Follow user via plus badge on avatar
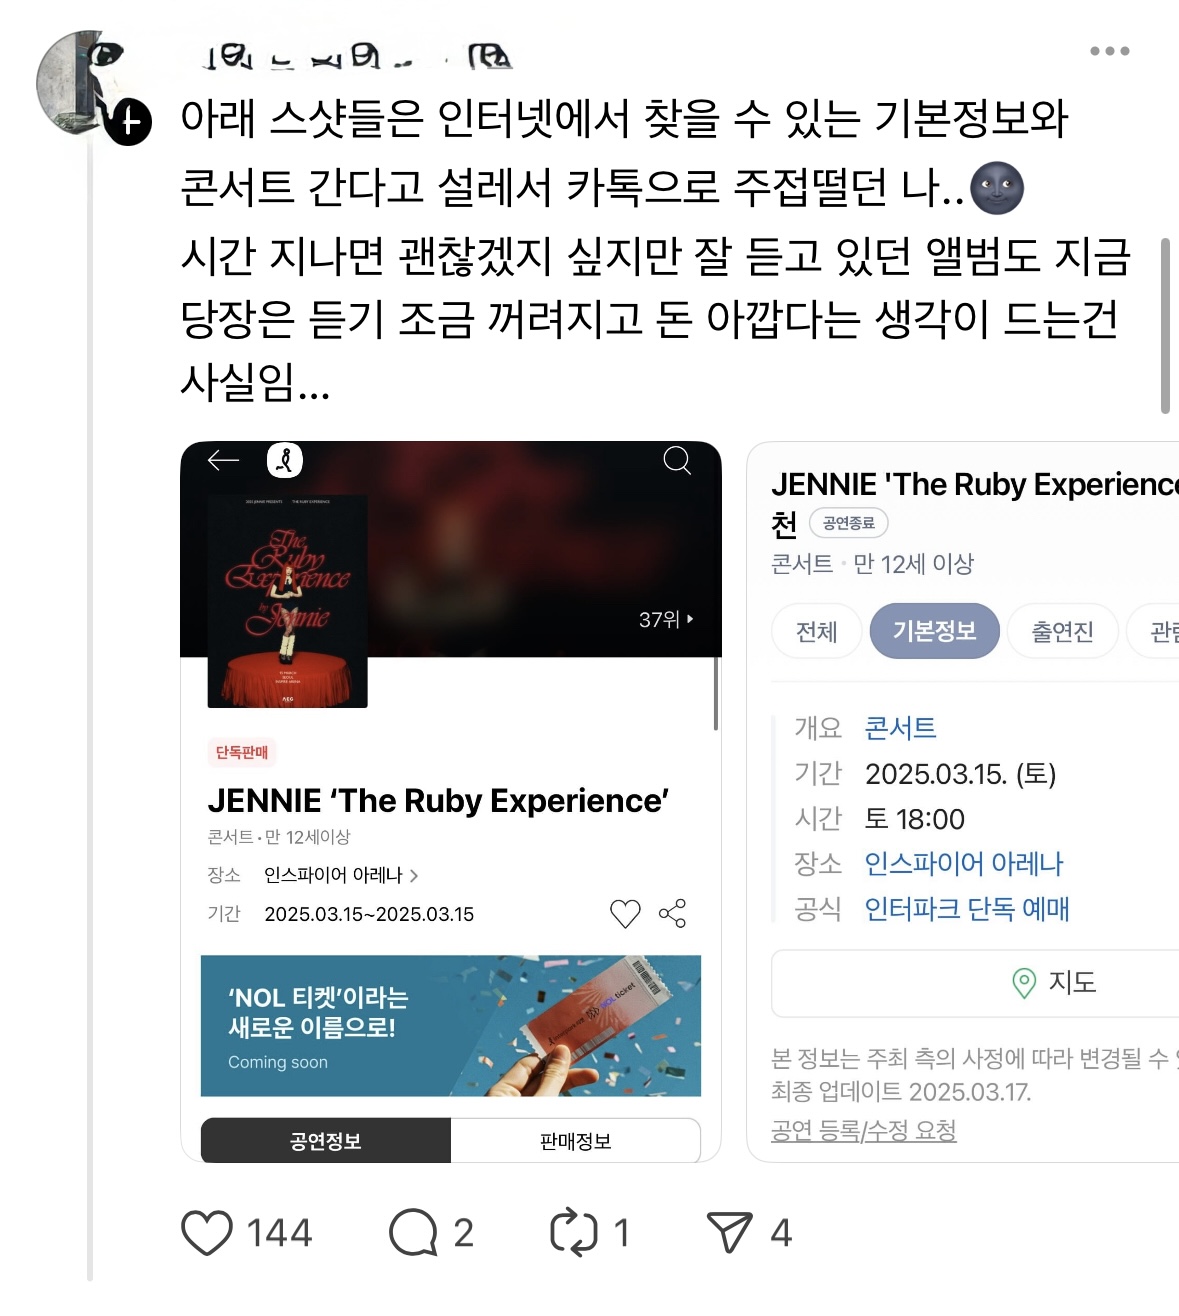 tap(129, 122)
